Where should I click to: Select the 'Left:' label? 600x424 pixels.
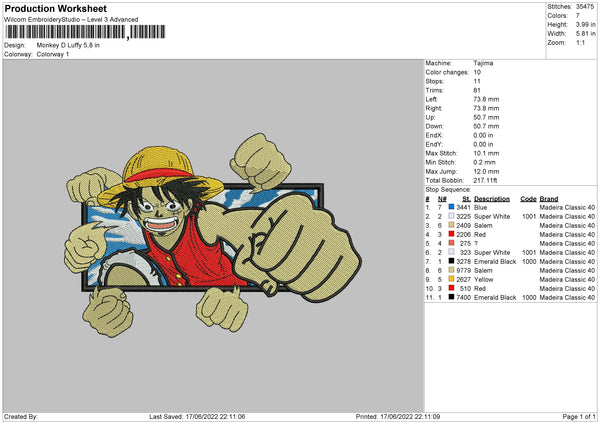coord(432,99)
